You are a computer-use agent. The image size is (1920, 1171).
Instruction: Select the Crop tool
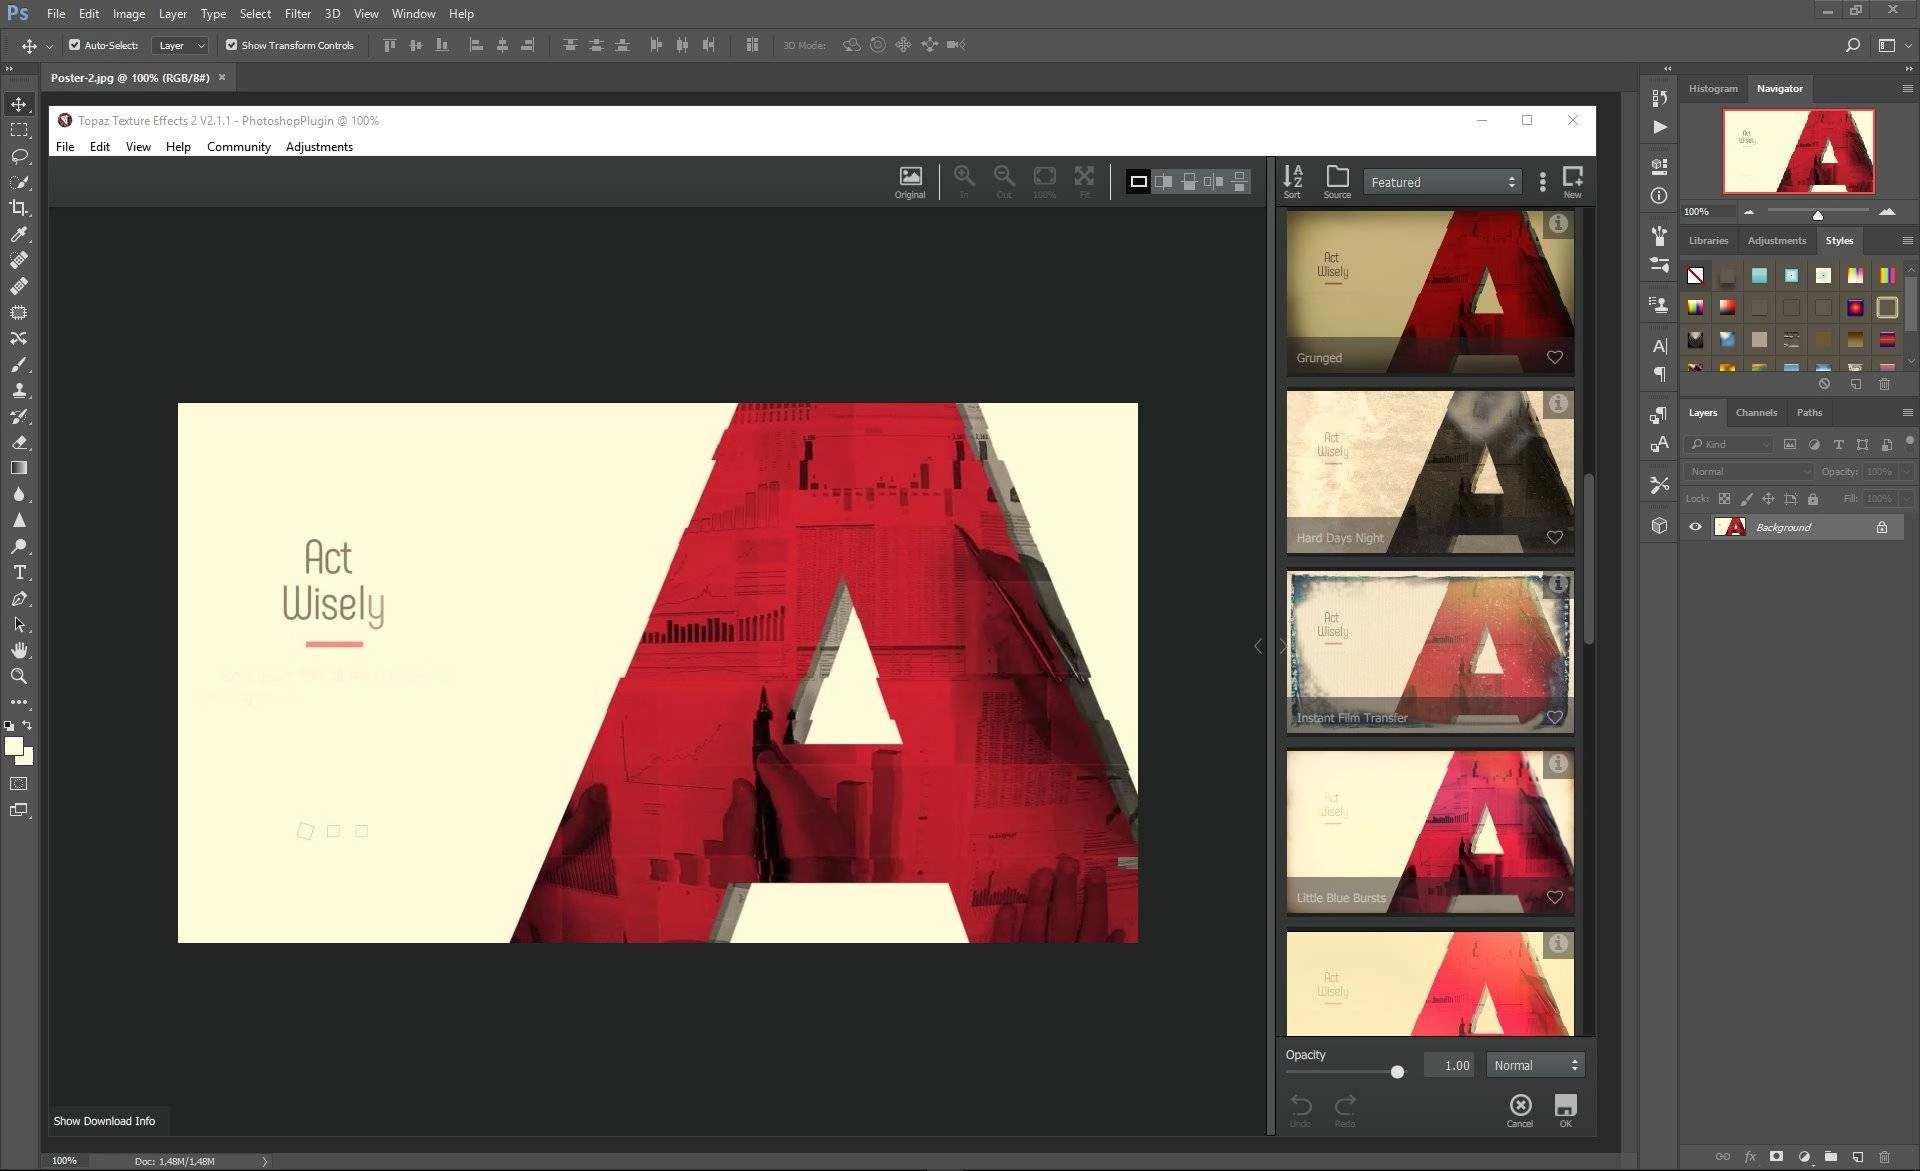point(19,208)
